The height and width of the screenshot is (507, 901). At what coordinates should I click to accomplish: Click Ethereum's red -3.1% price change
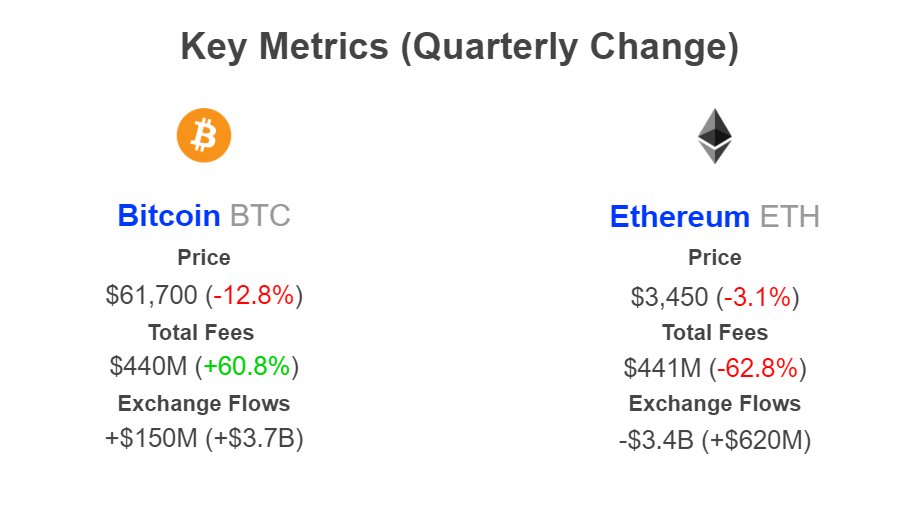coord(758,297)
